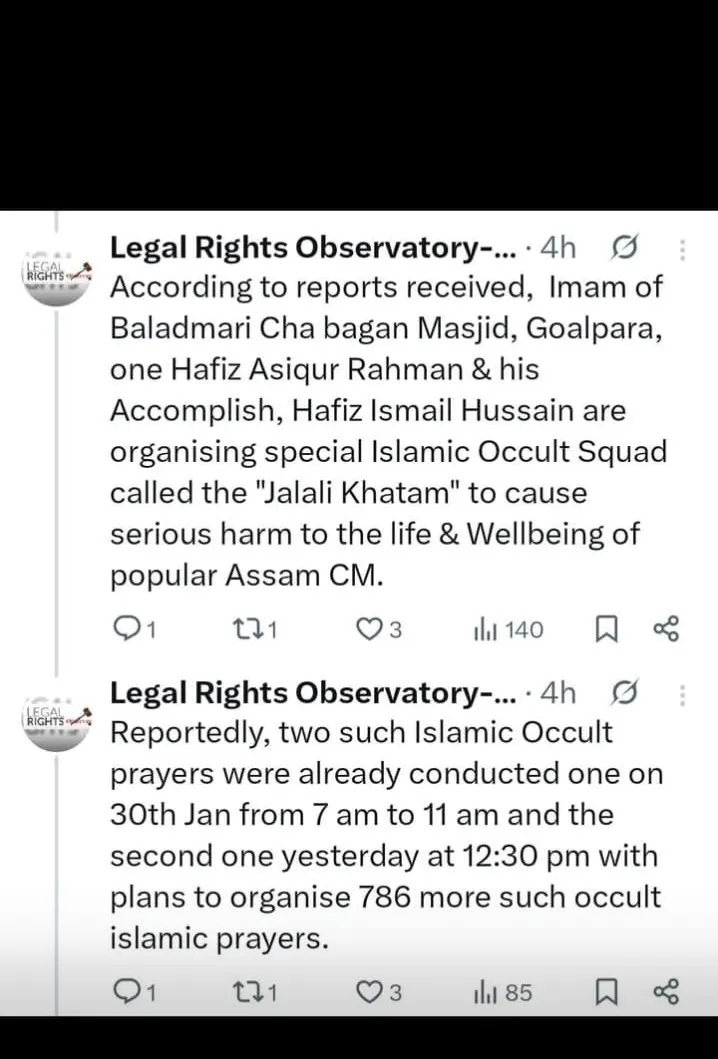Open Legal Rights Observatory profile from the first tweet
The image size is (718, 1059).
[312, 248]
